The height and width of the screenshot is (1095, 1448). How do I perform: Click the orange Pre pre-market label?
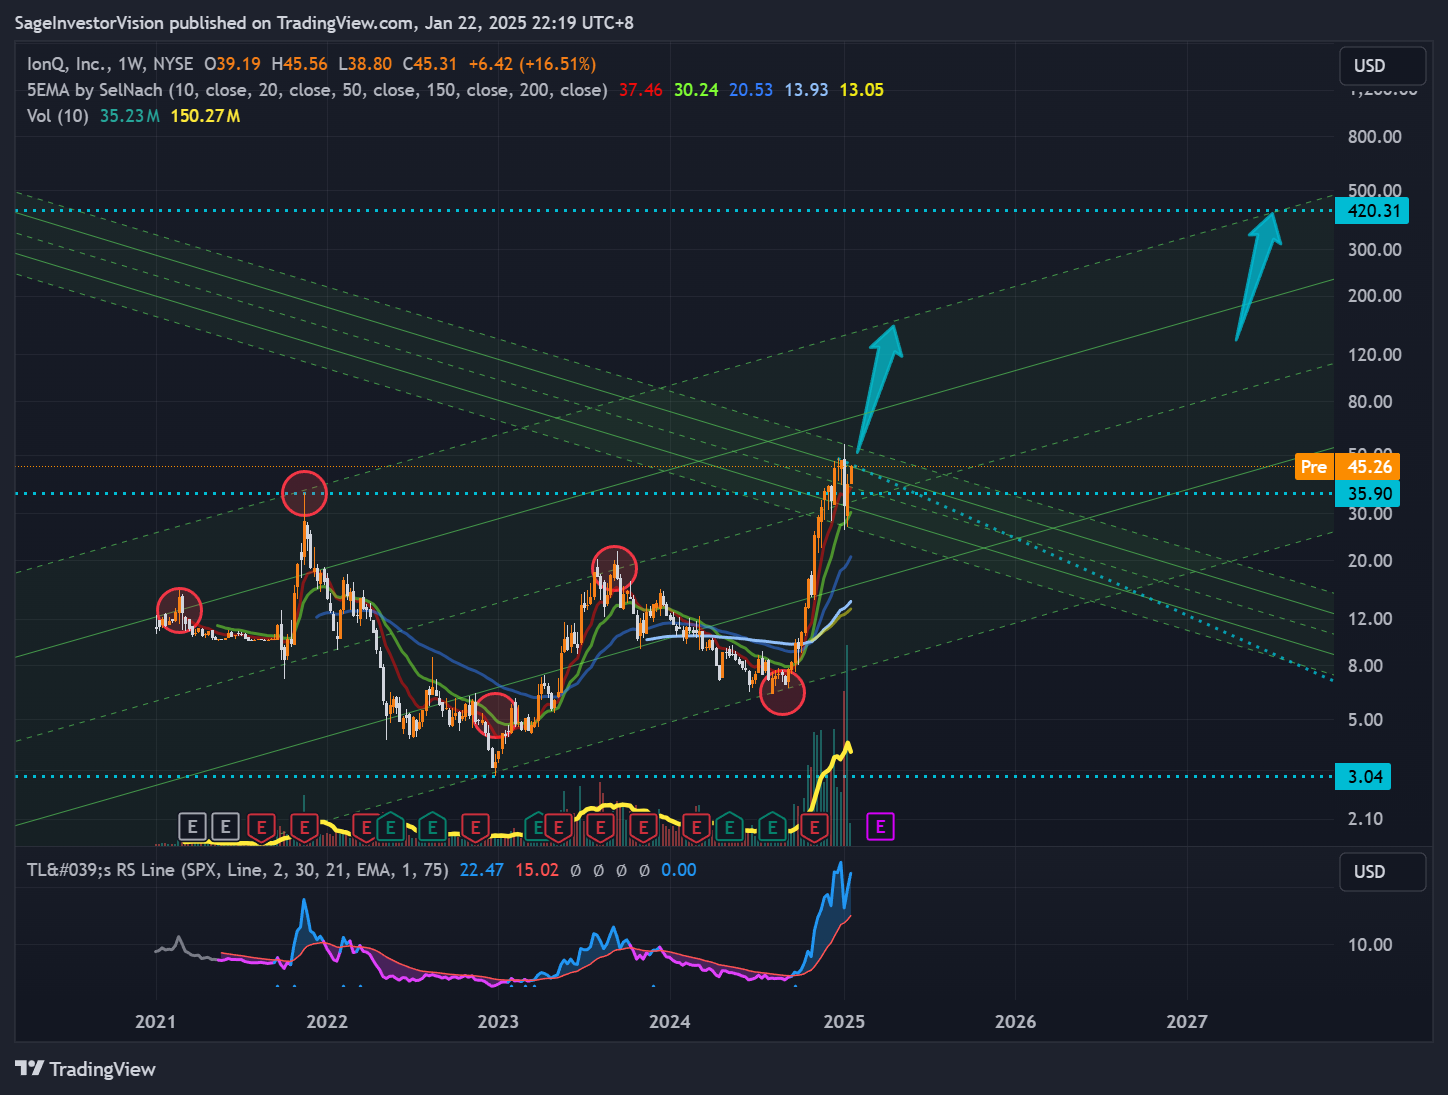click(1314, 467)
